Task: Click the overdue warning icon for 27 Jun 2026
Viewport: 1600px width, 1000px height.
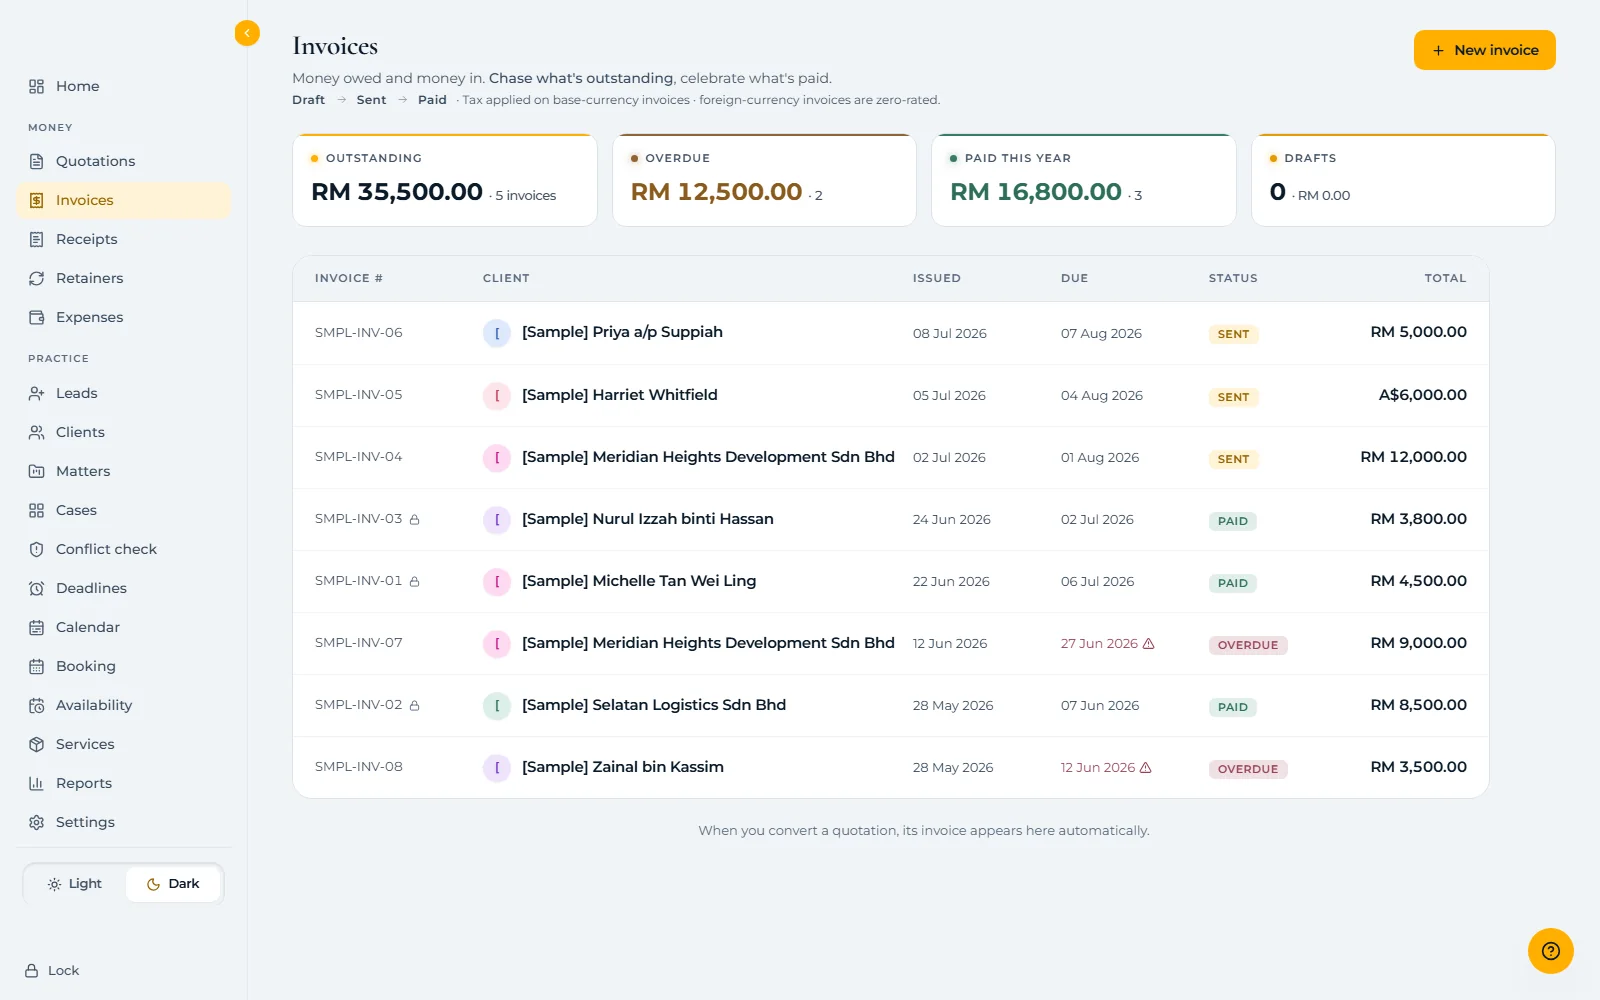Action: 1148,643
